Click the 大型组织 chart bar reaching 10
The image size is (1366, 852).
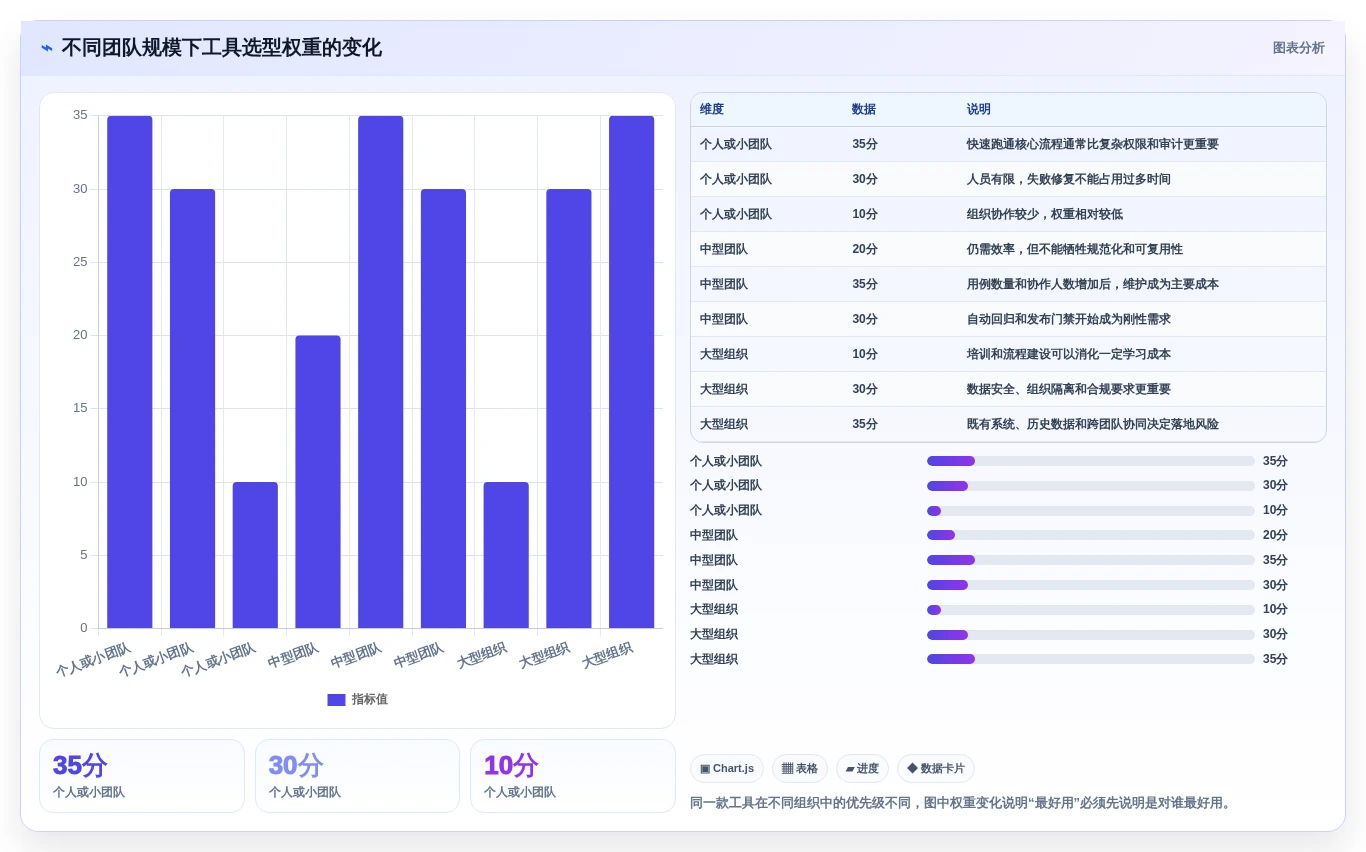pyautogui.click(x=506, y=555)
